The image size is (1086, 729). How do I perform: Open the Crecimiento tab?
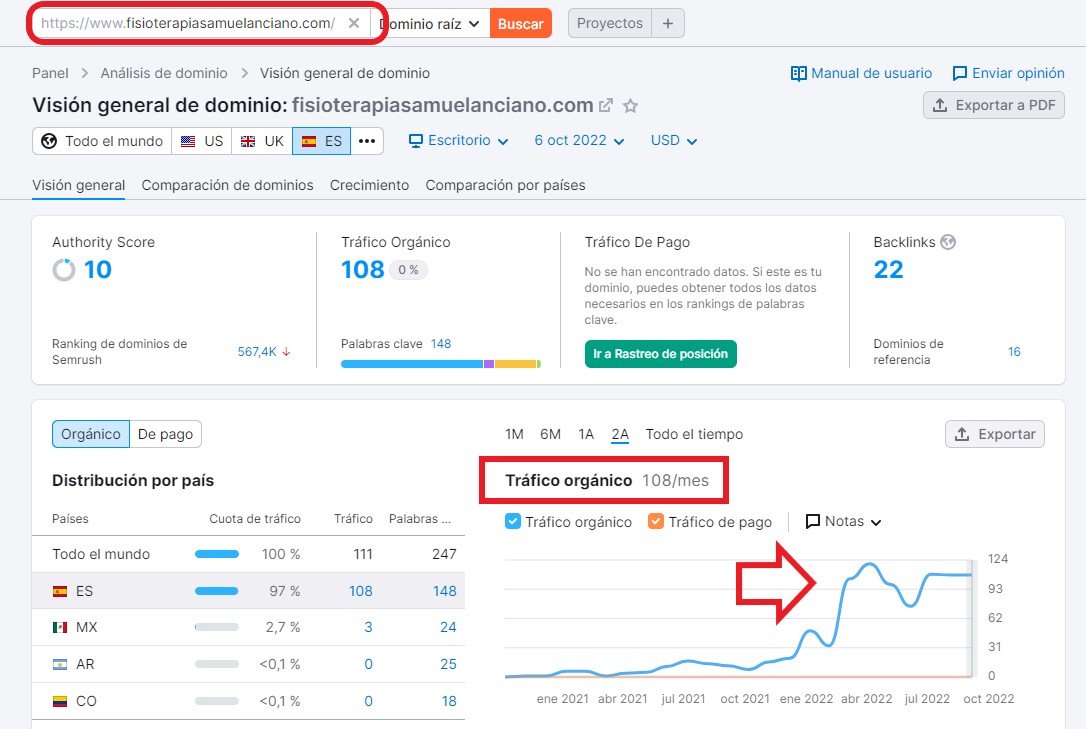click(x=369, y=185)
